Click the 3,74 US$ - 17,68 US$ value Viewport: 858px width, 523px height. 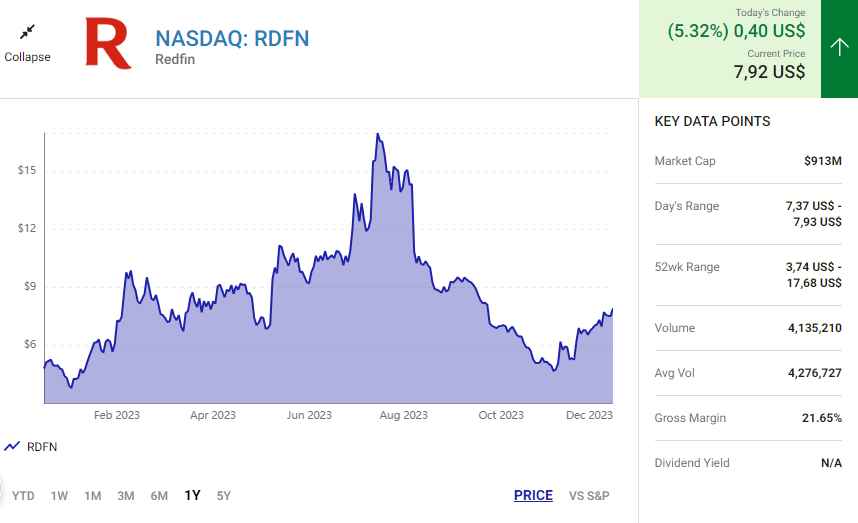[814, 275]
